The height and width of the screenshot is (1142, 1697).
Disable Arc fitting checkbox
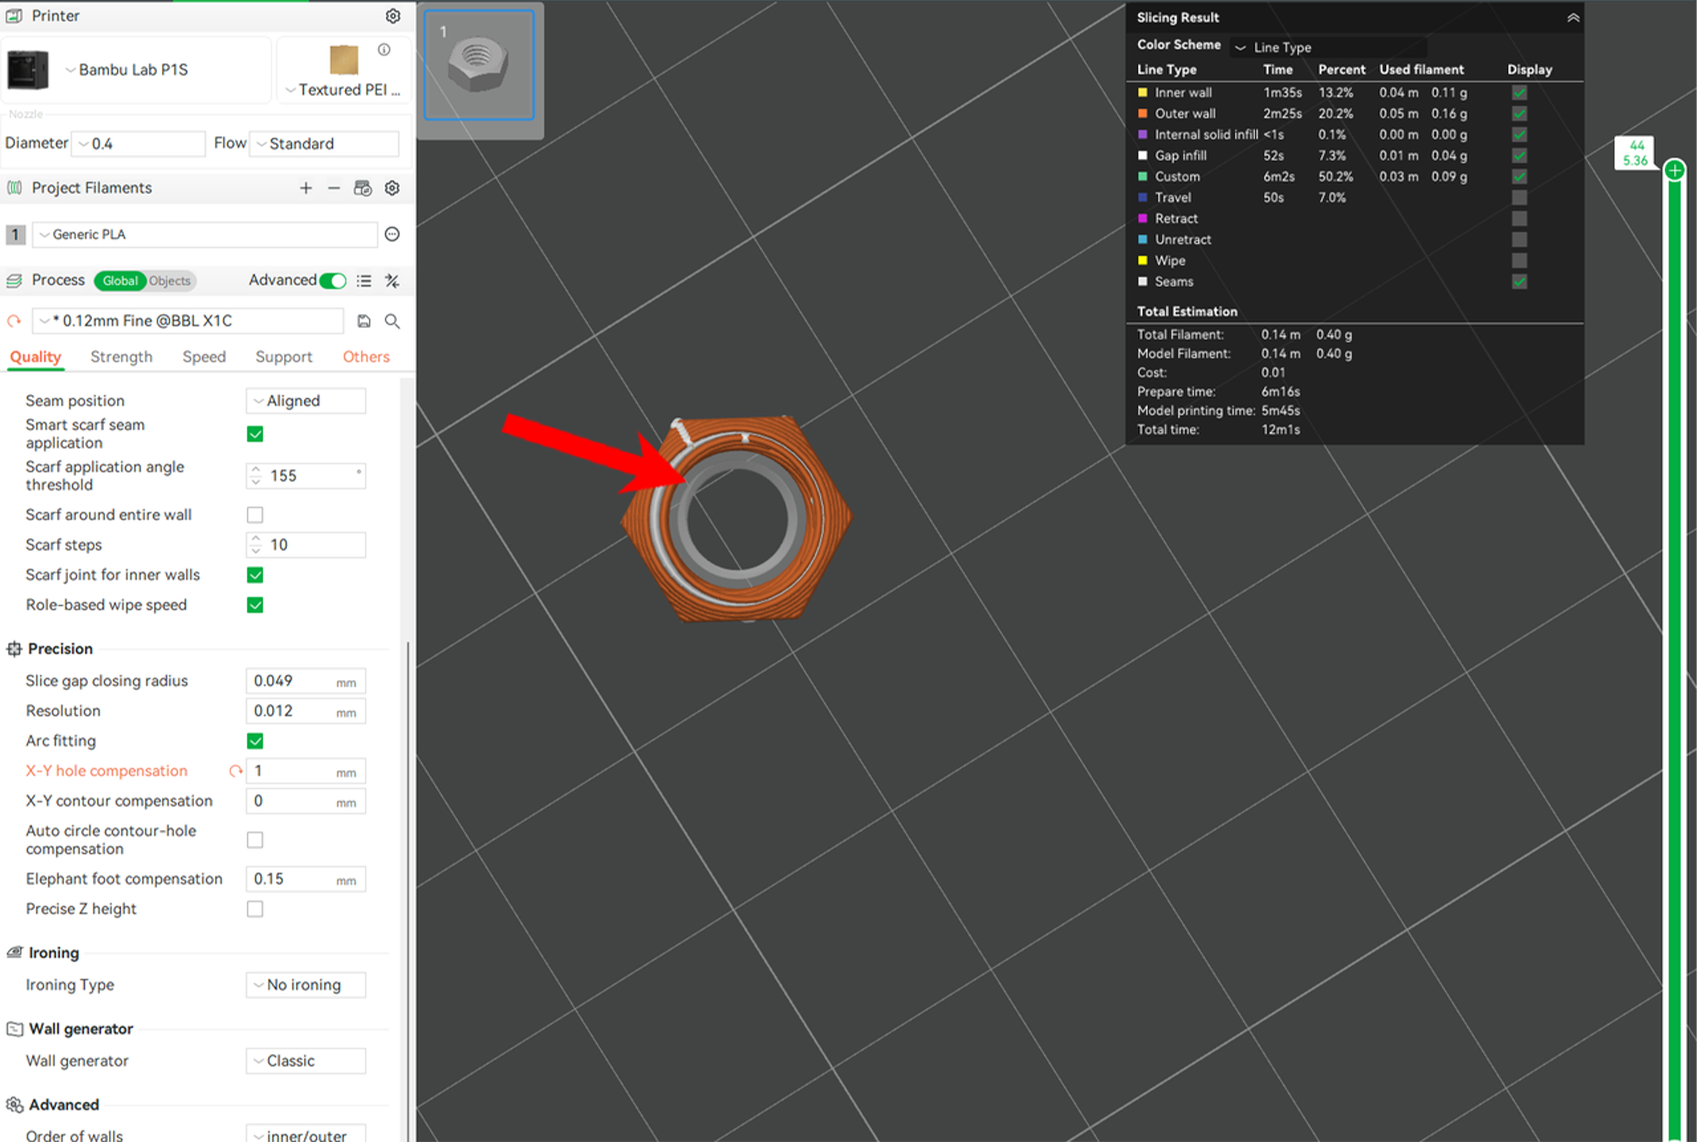(x=255, y=741)
